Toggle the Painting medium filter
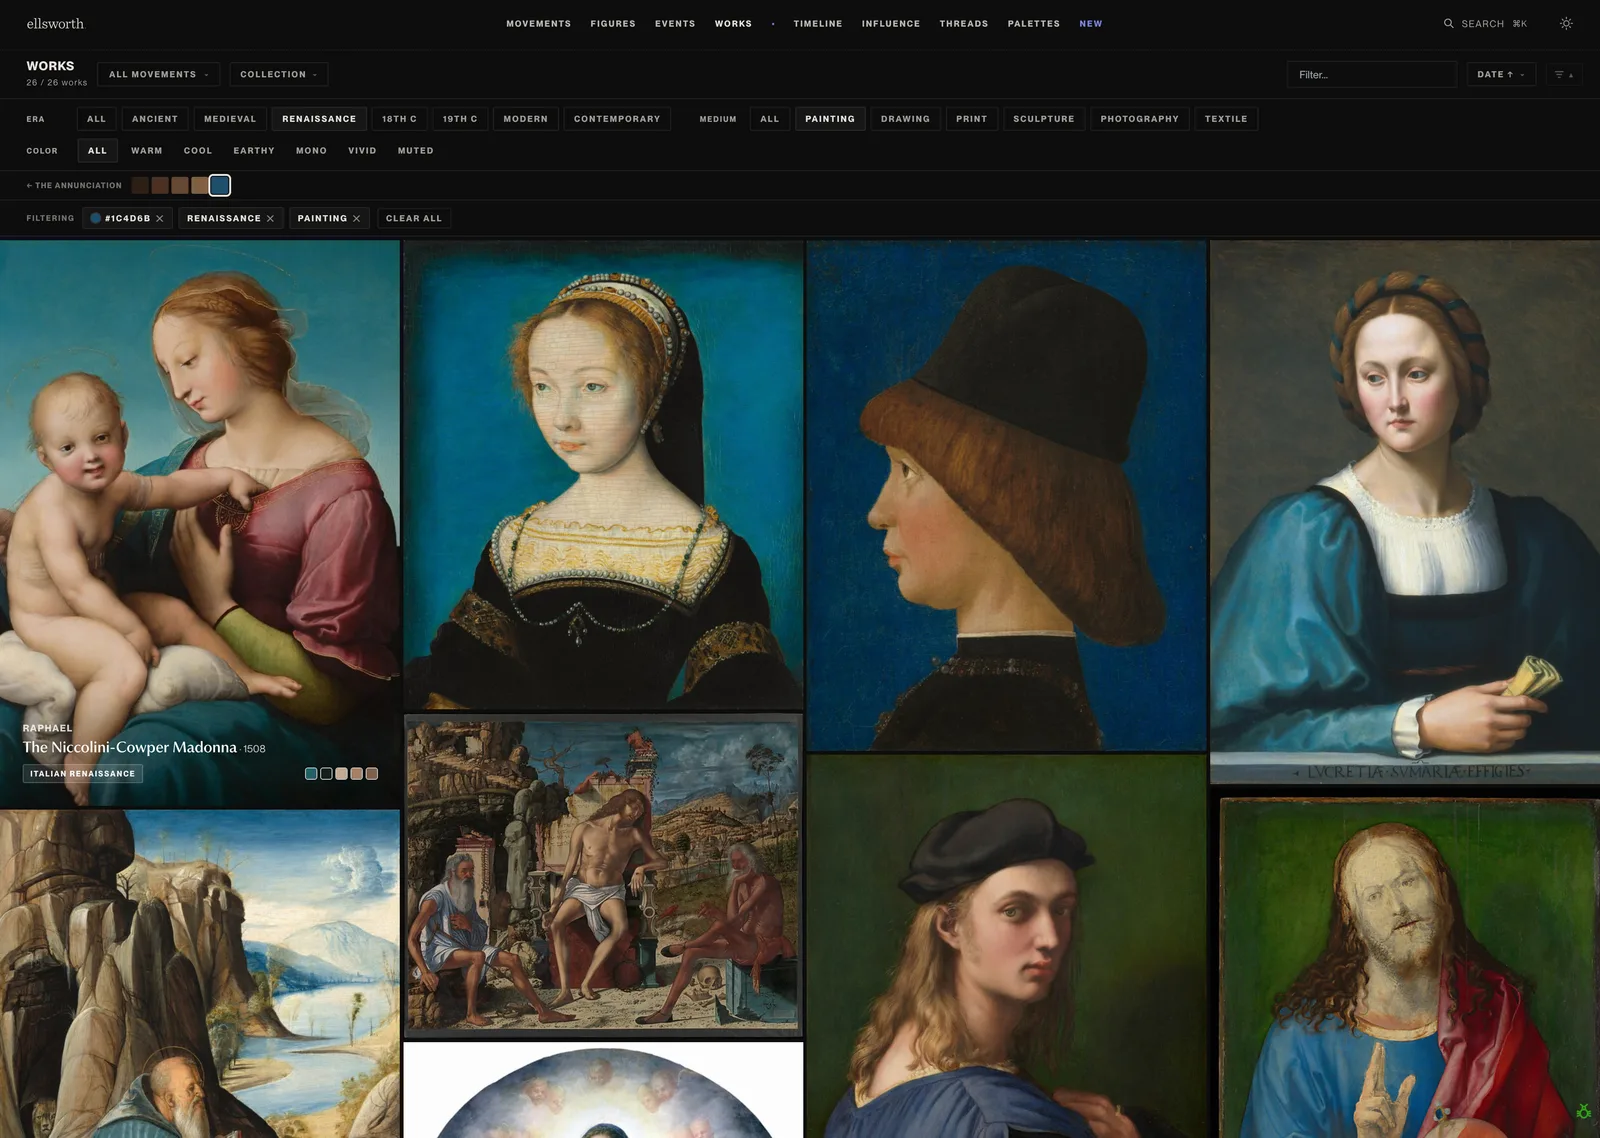 (830, 119)
